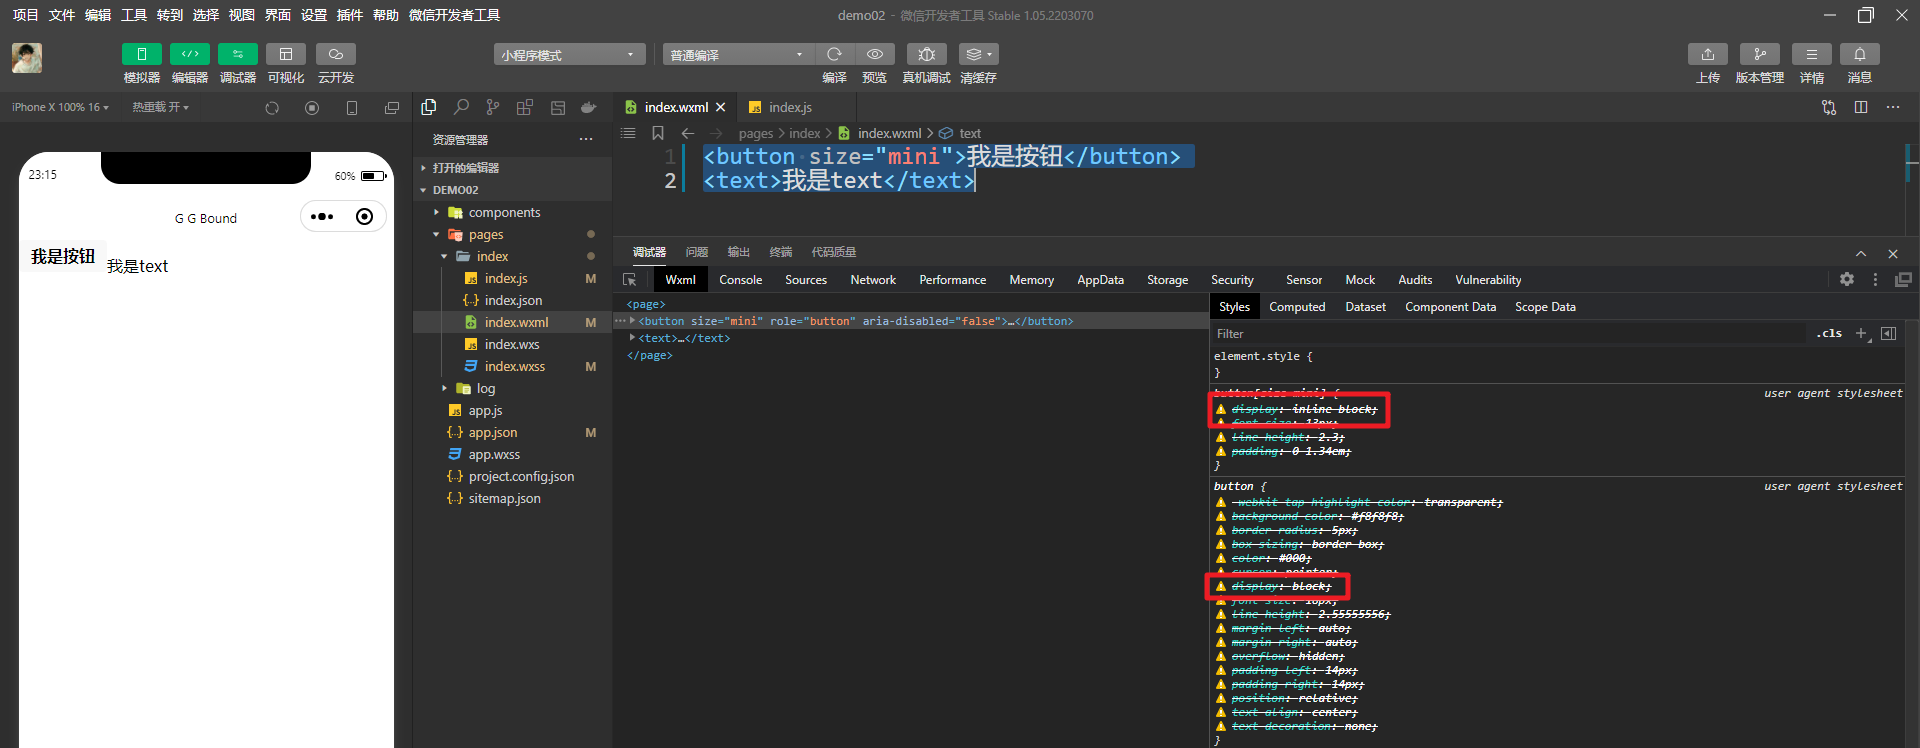Click the 我是按钮 button in simulator
Viewport: 1920px width, 748px height.
click(63, 257)
